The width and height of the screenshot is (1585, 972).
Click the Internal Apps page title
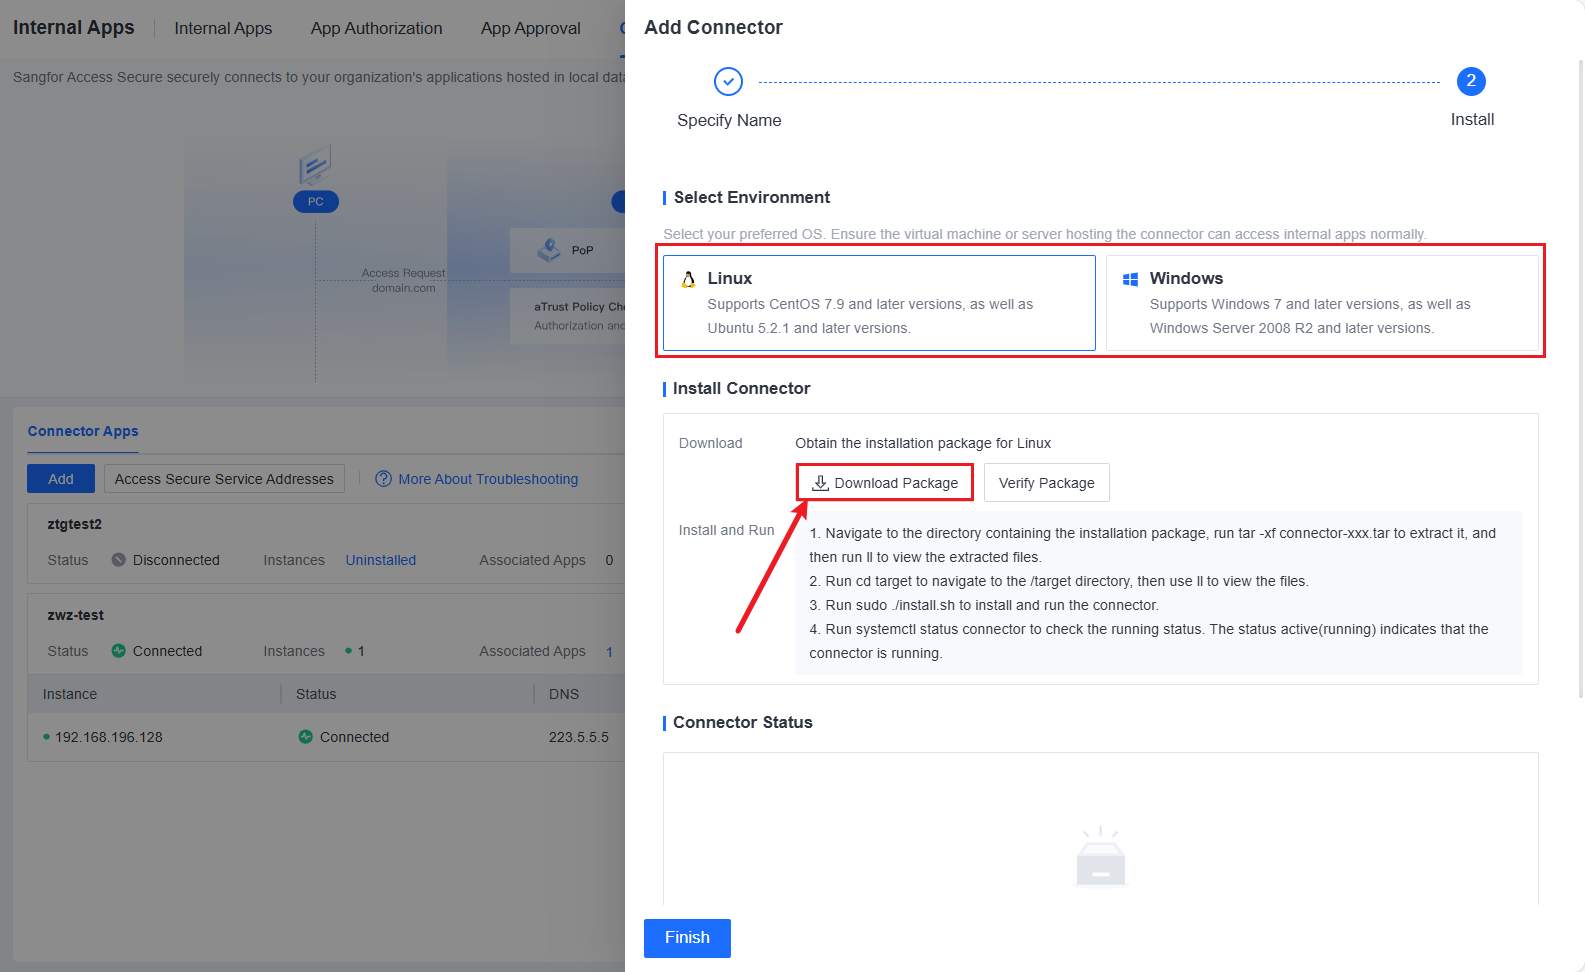73,27
